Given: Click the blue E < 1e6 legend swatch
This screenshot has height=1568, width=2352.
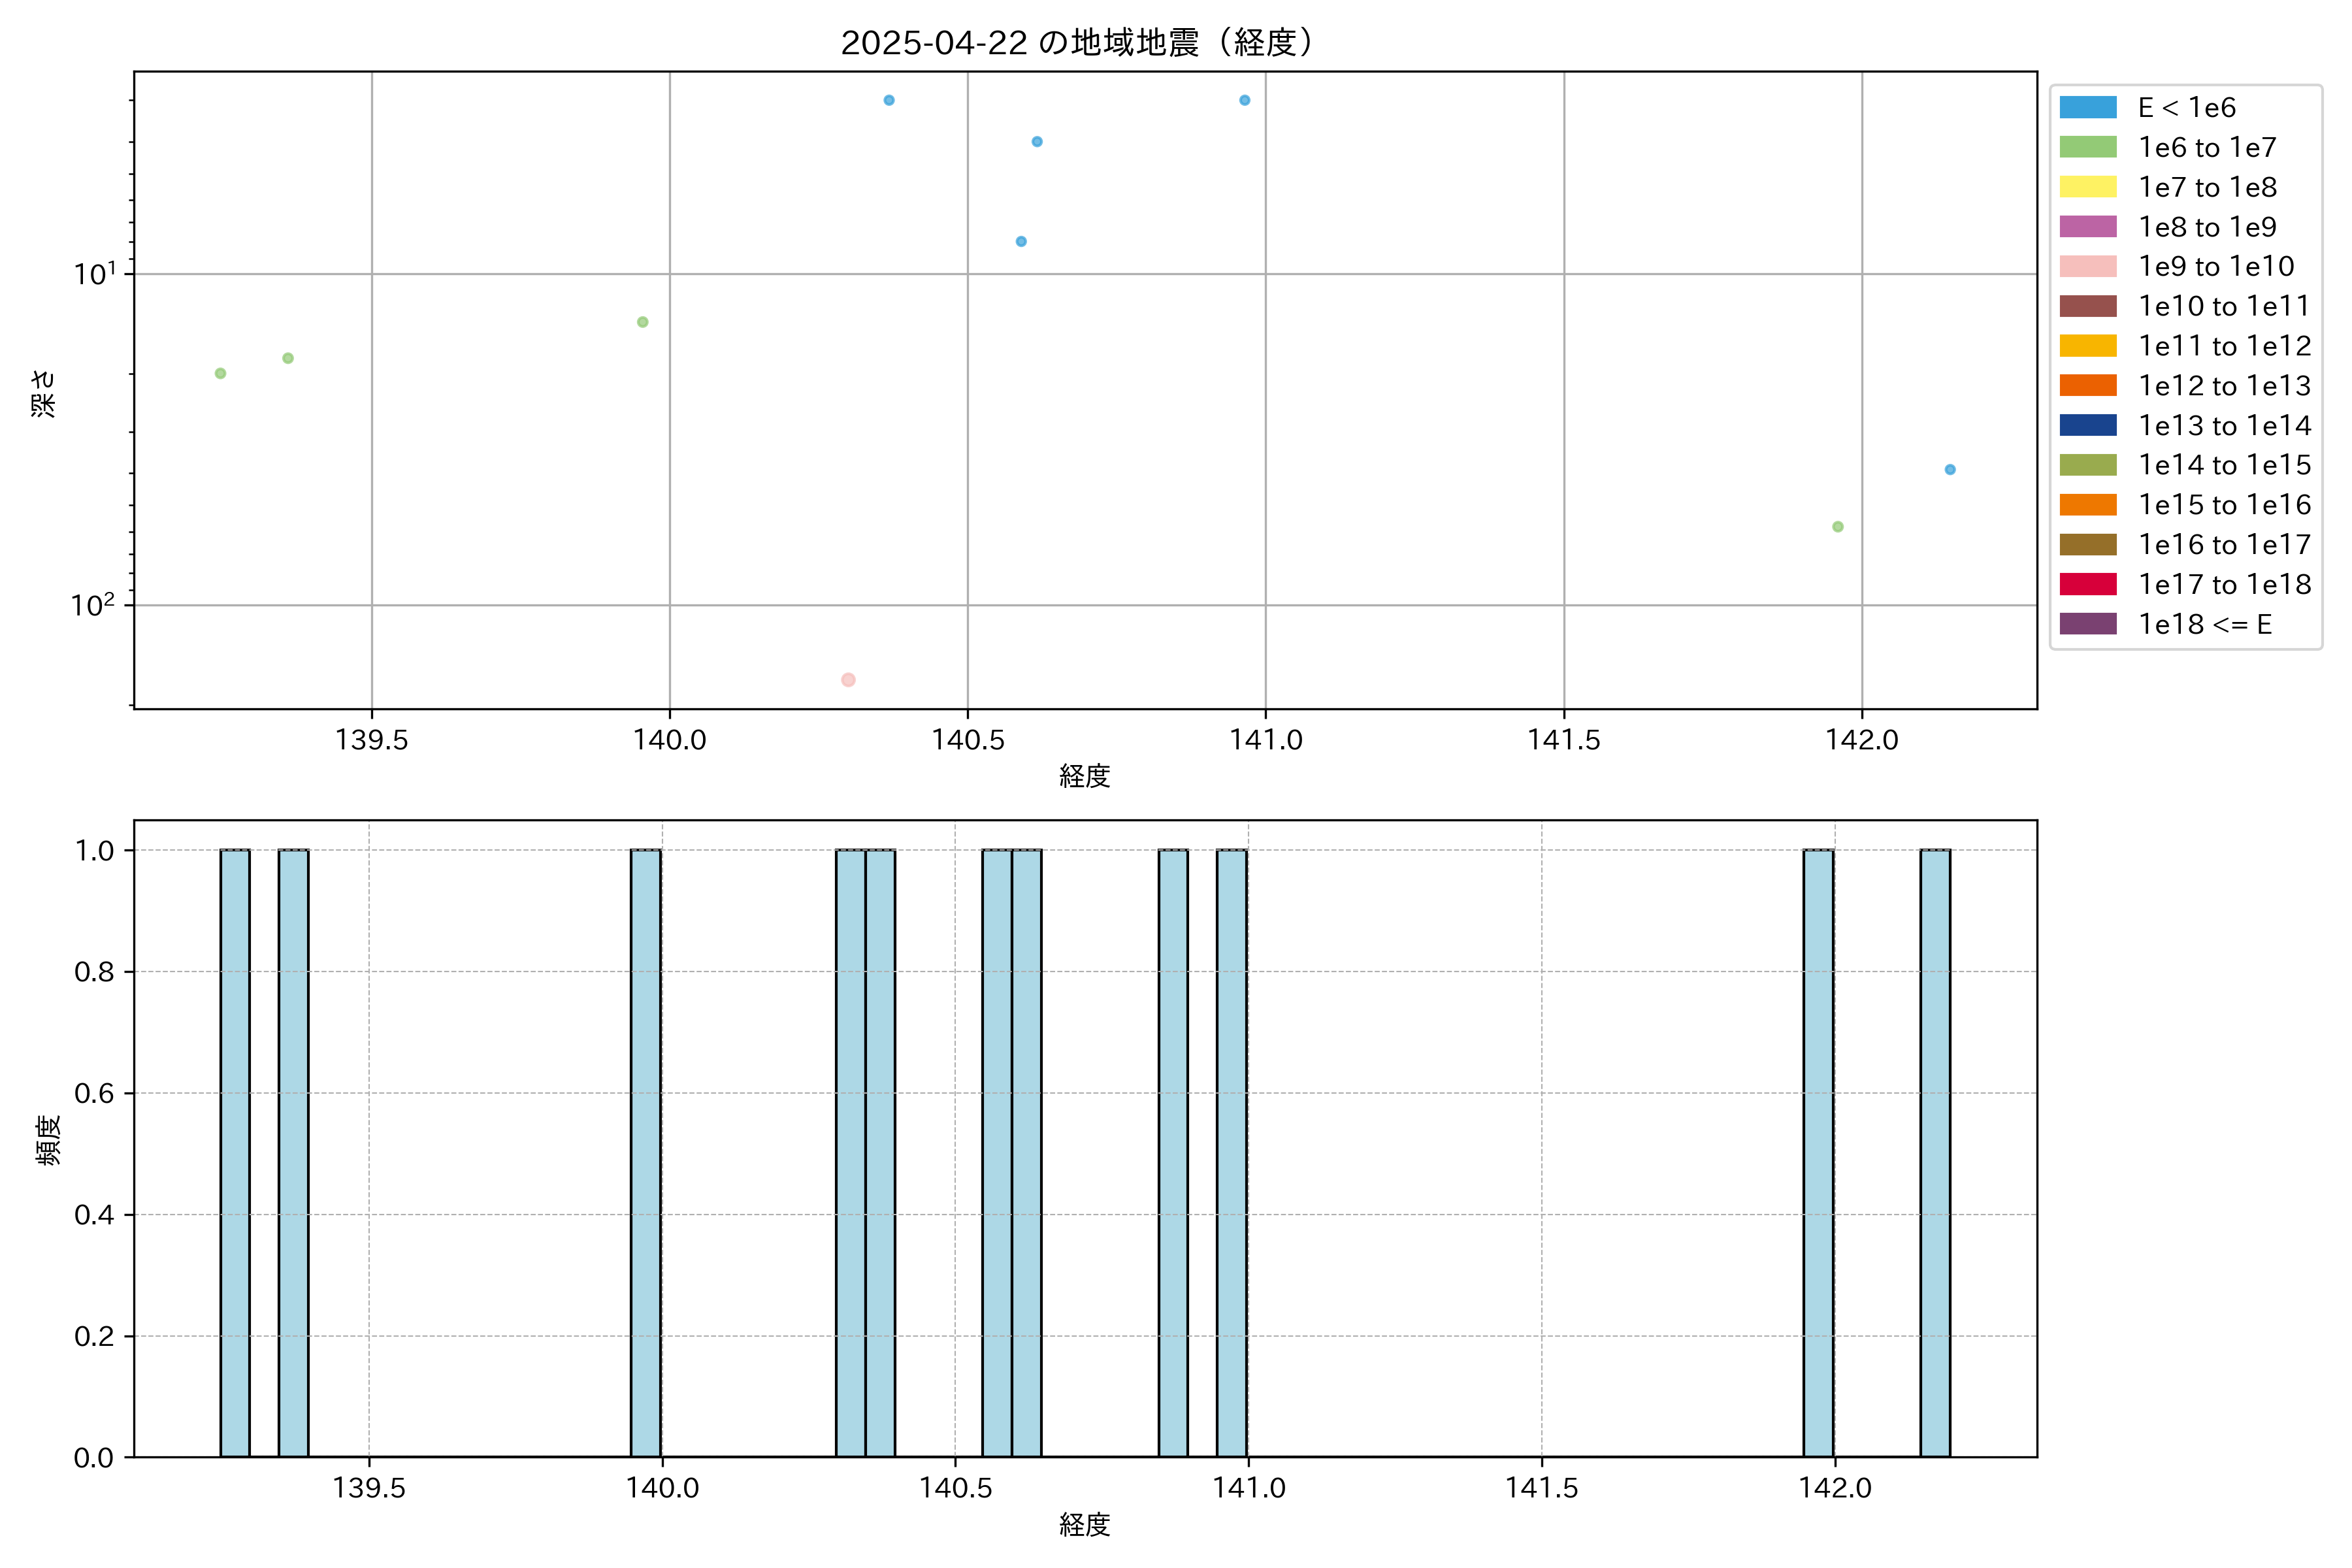Looking at the screenshot, I should [2087, 107].
